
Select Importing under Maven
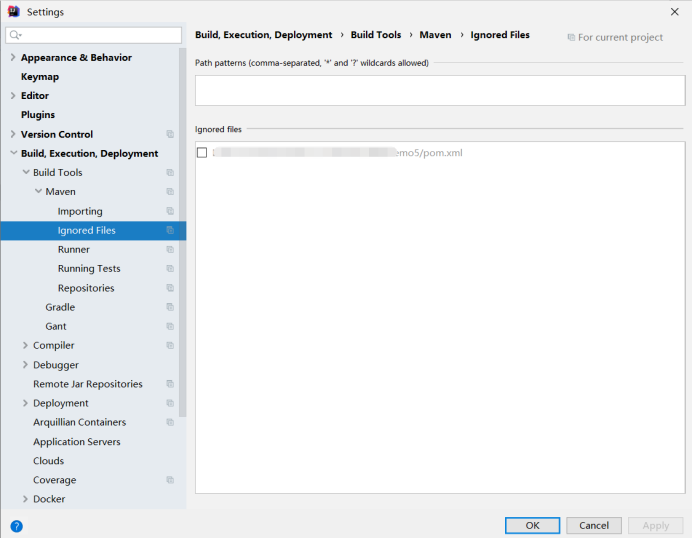point(80,212)
